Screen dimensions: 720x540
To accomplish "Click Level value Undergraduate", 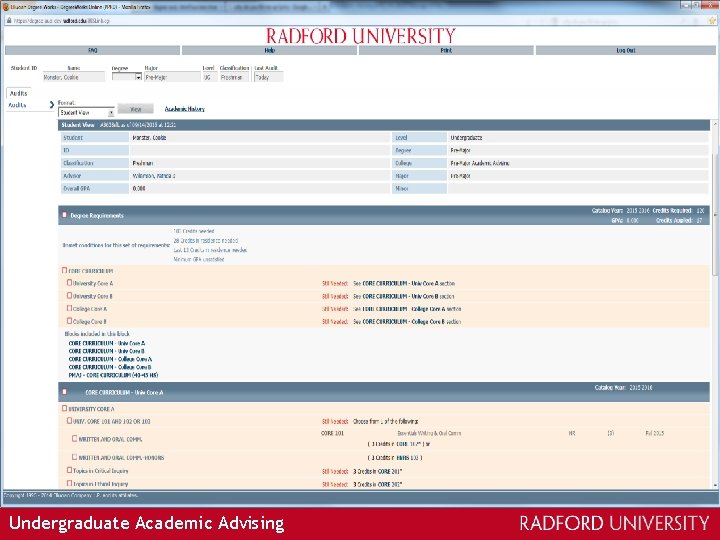I will pyautogui.click(x=466, y=138).
